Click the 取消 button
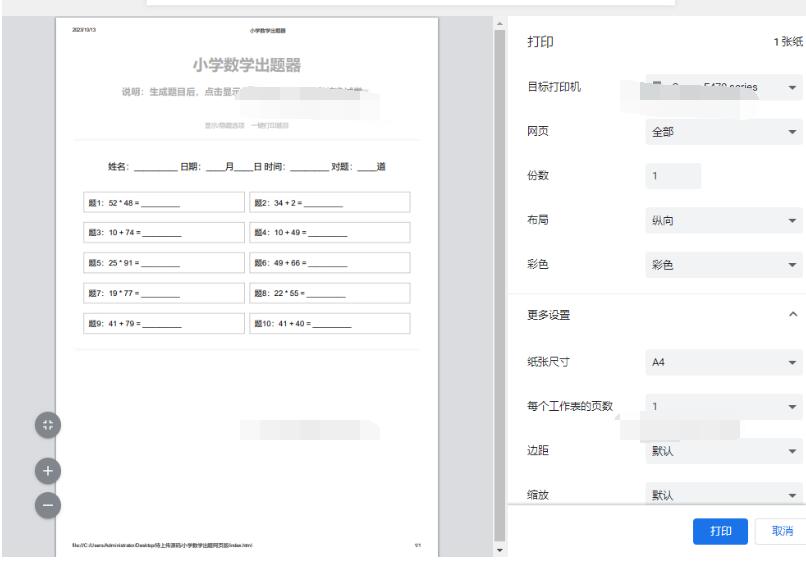Screen dimensions: 806x561 pyautogui.click(x=781, y=531)
